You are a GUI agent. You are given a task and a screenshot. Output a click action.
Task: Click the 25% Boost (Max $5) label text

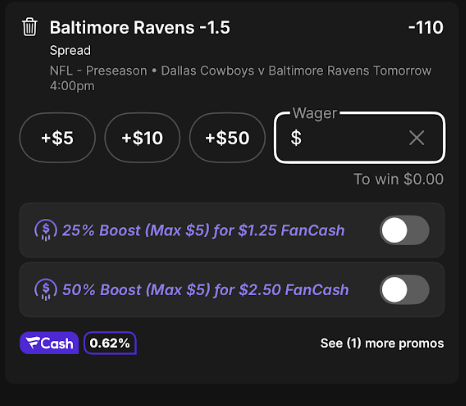click(x=136, y=230)
